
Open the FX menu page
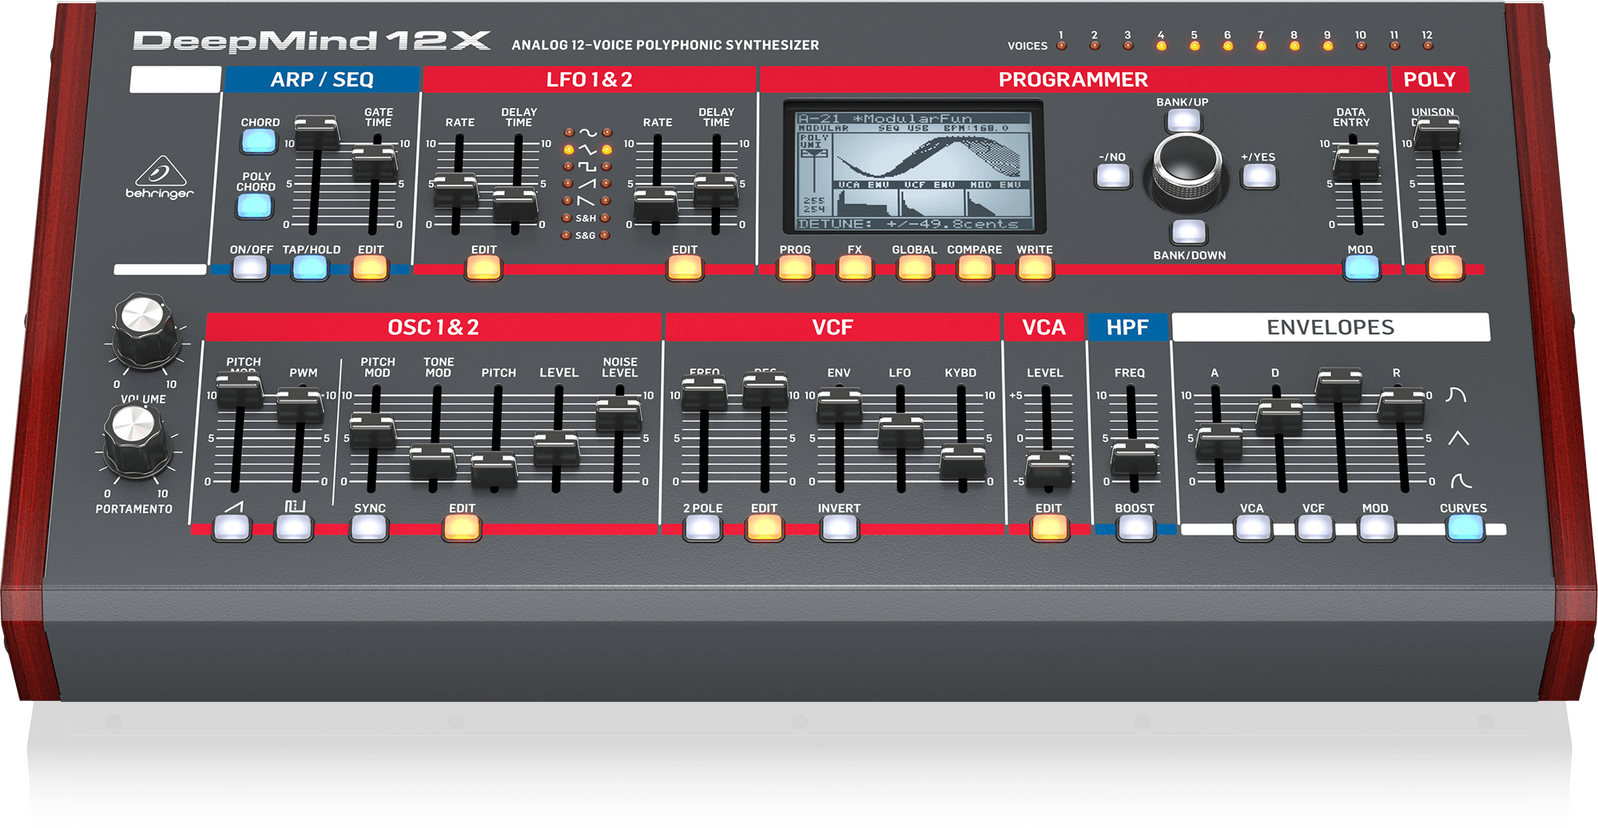click(855, 268)
